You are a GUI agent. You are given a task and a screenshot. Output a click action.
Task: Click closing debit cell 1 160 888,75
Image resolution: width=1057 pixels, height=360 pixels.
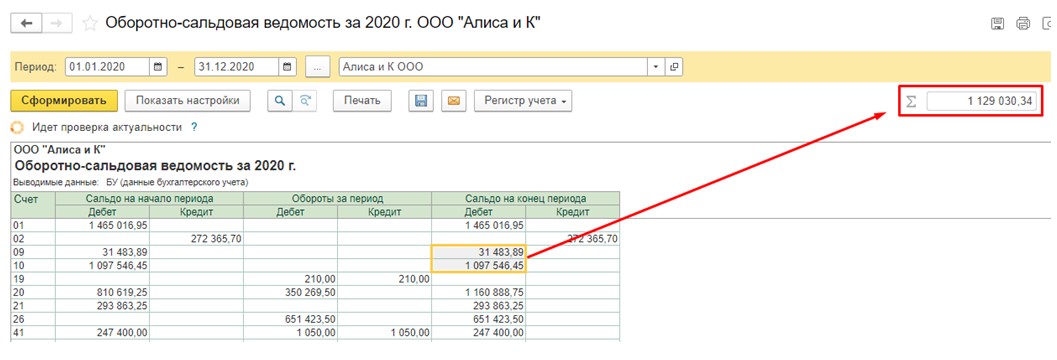coord(479,292)
